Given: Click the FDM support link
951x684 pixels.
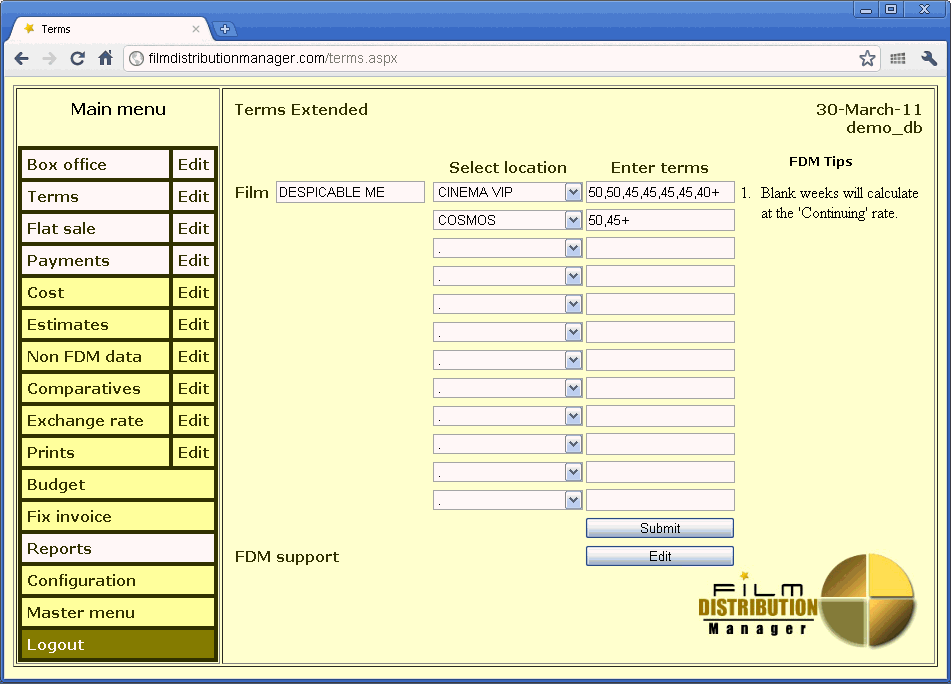Looking at the screenshot, I should (x=287, y=557).
